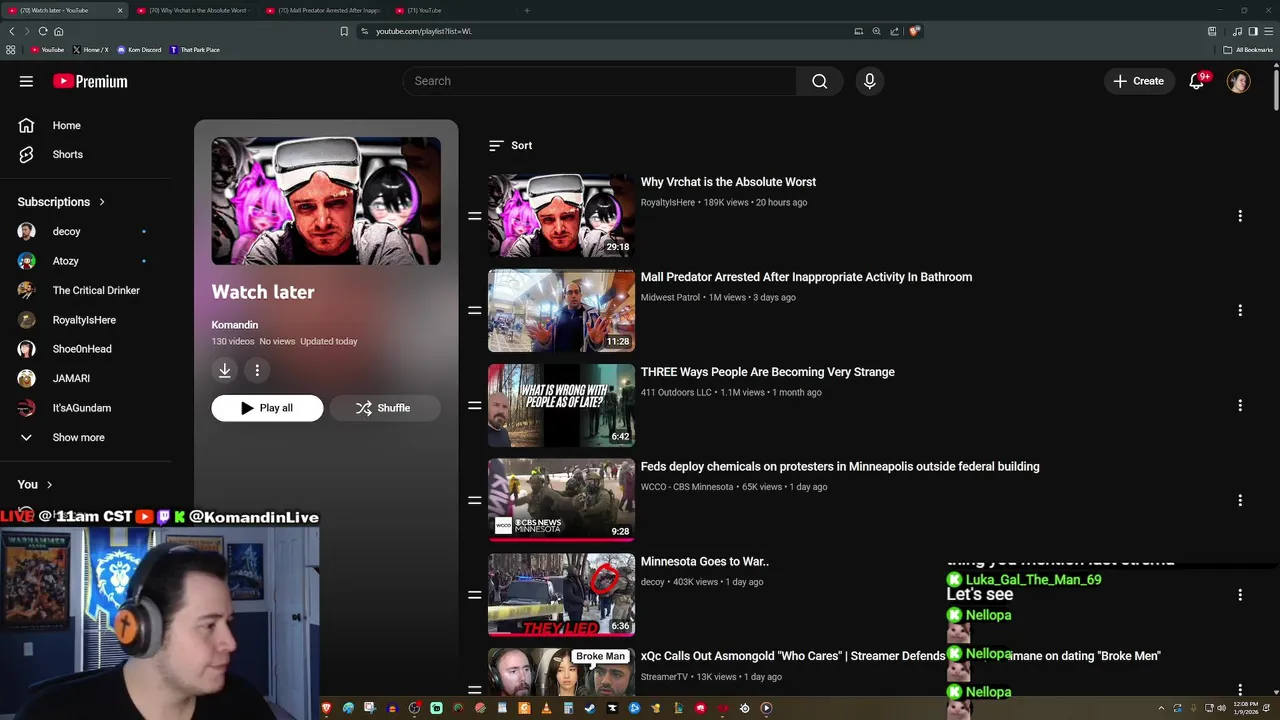
Task: Open All Bookmarks folder
Action: (x=1248, y=49)
